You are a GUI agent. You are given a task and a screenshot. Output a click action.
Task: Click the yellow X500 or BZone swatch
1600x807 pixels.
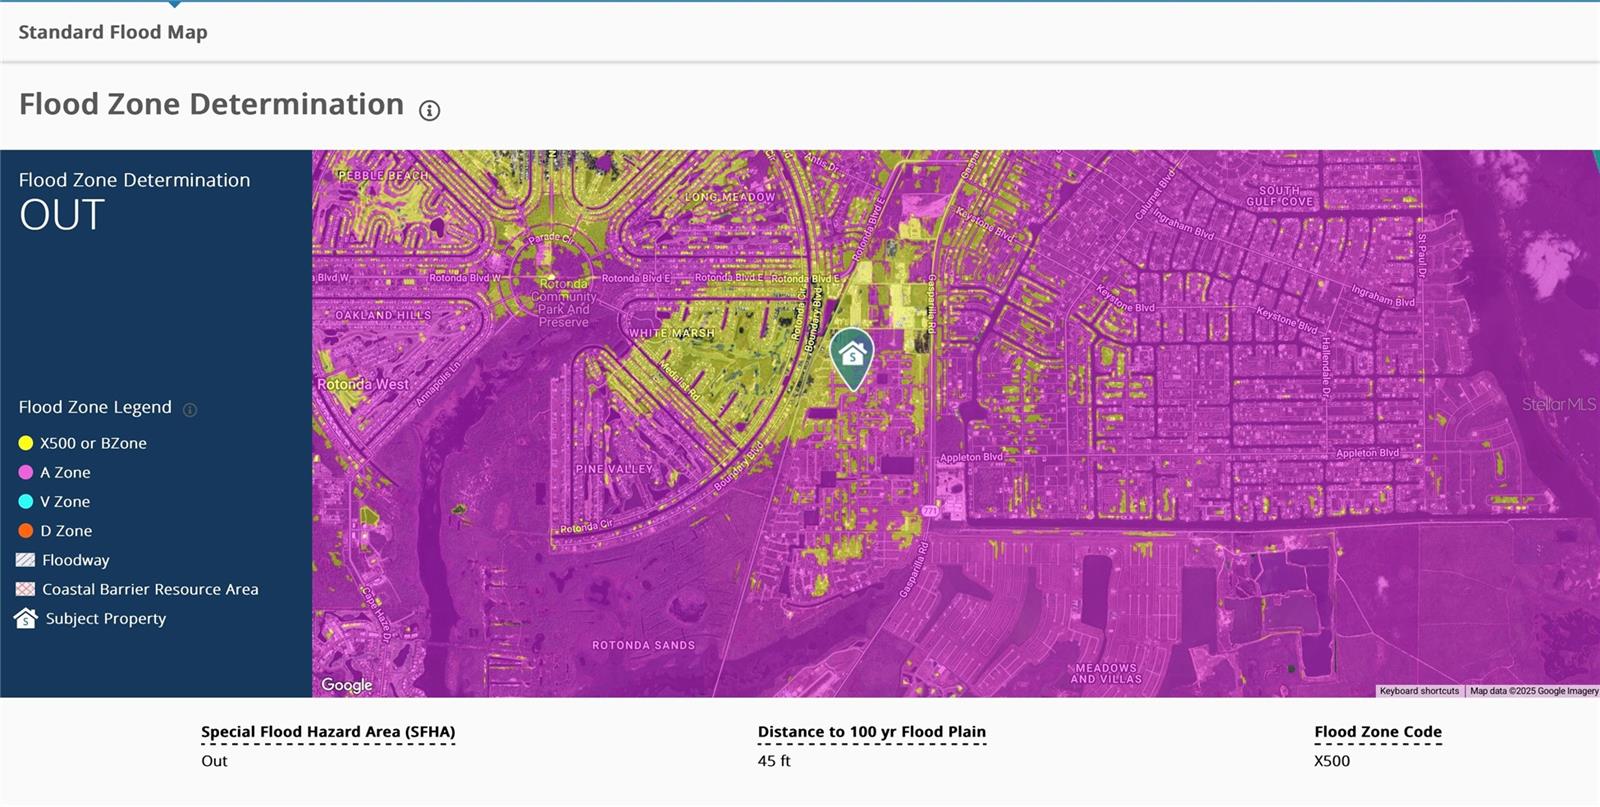pos(26,443)
